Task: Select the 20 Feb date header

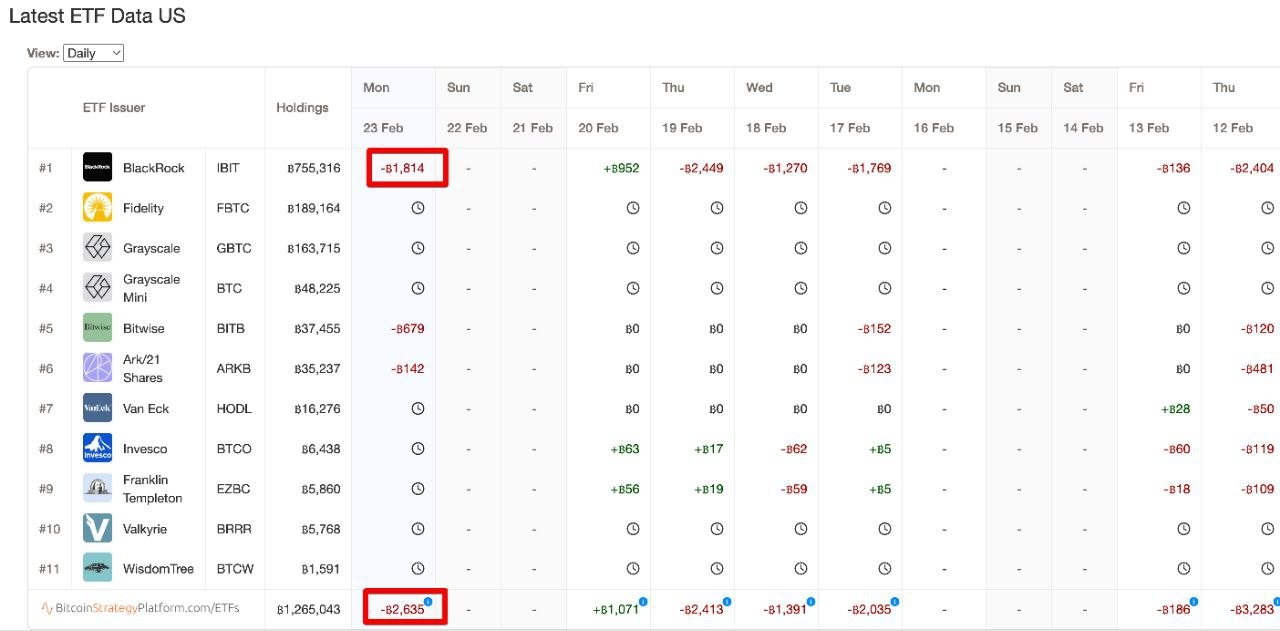Action: click(599, 128)
